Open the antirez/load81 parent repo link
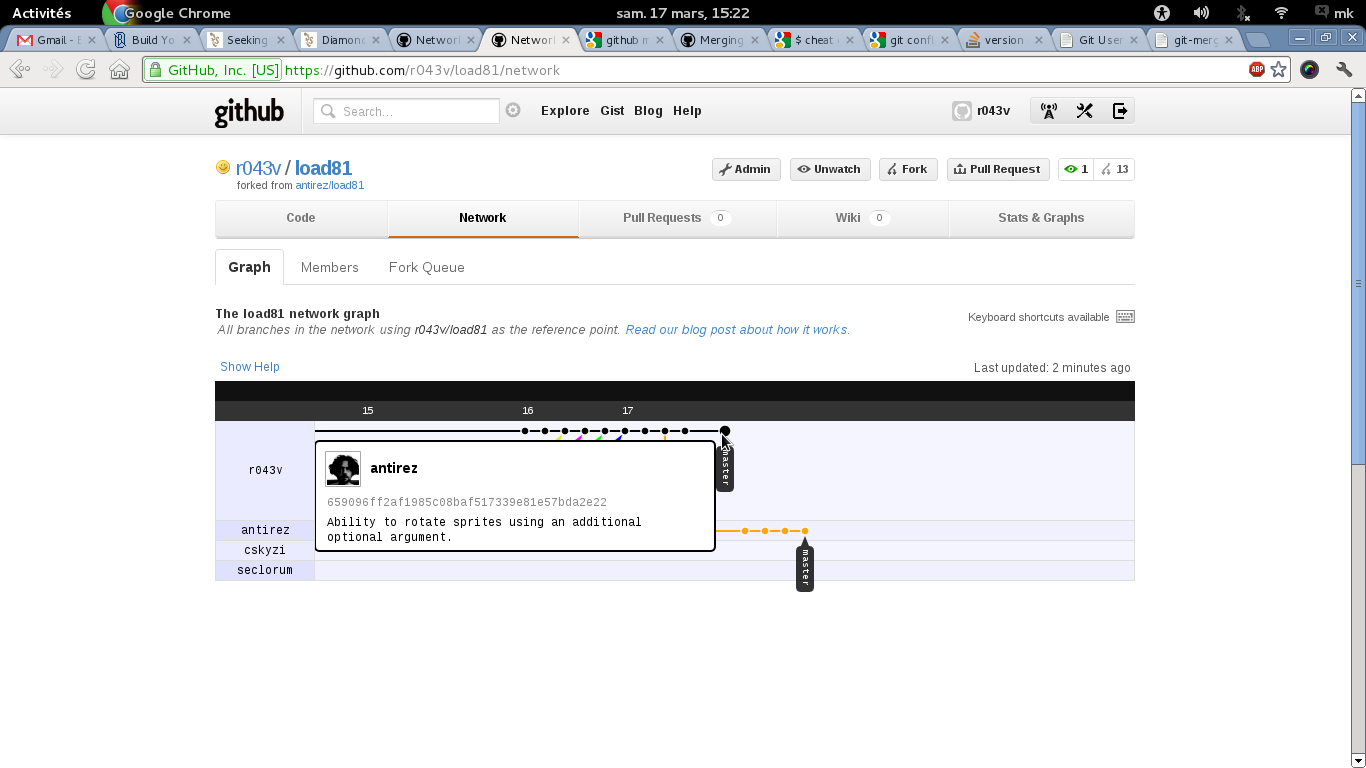The width and height of the screenshot is (1366, 768). (329, 185)
